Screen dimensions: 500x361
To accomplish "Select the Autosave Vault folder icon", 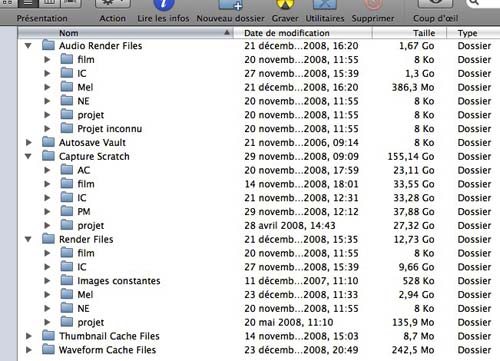I will click(48, 142).
